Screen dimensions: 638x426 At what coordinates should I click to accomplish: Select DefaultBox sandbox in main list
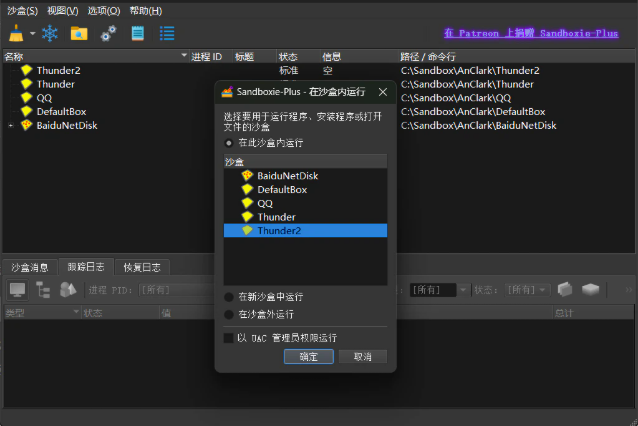tap(61, 111)
